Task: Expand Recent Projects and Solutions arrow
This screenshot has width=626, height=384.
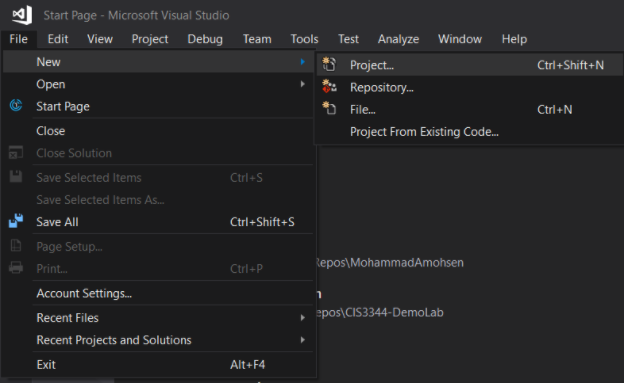Action: pos(303,340)
